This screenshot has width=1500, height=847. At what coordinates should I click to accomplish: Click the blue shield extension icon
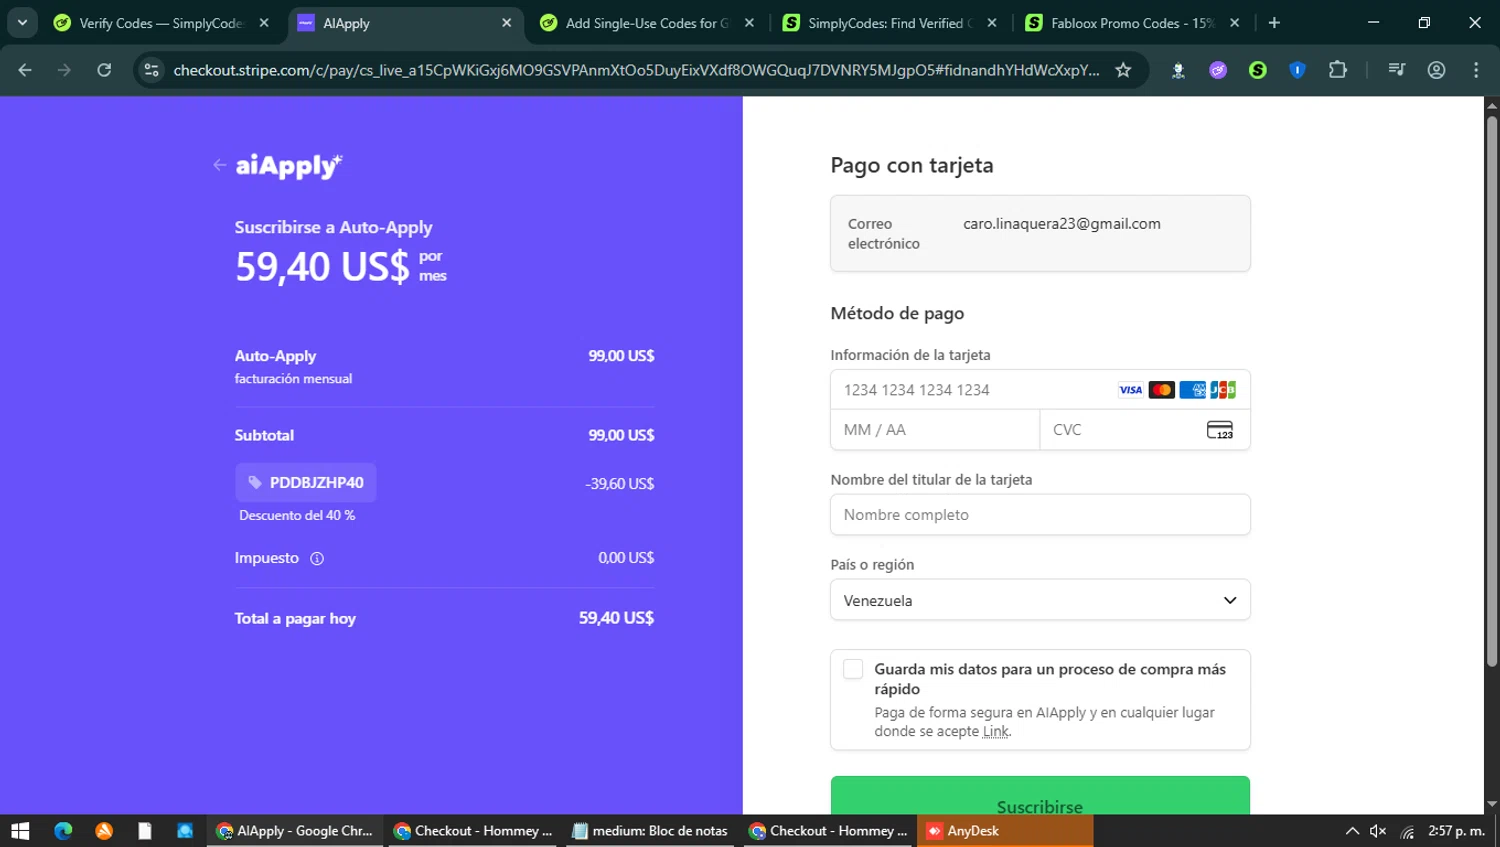click(x=1297, y=70)
